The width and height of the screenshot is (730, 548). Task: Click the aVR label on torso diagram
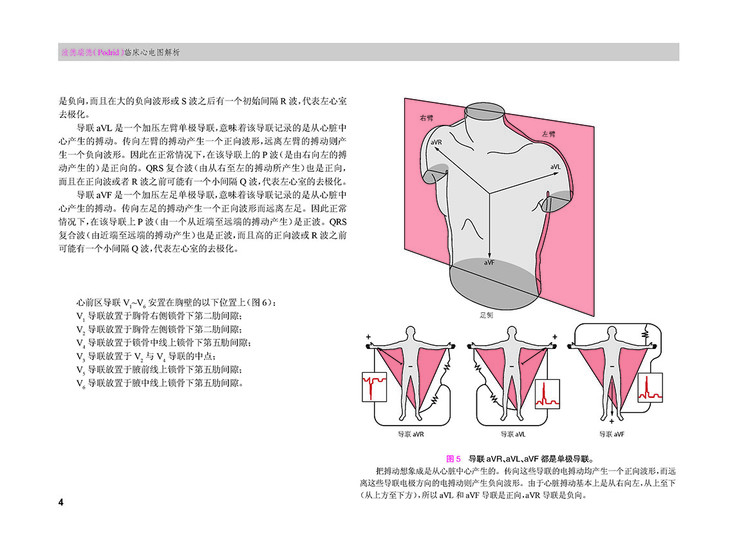tap(435, 143)
